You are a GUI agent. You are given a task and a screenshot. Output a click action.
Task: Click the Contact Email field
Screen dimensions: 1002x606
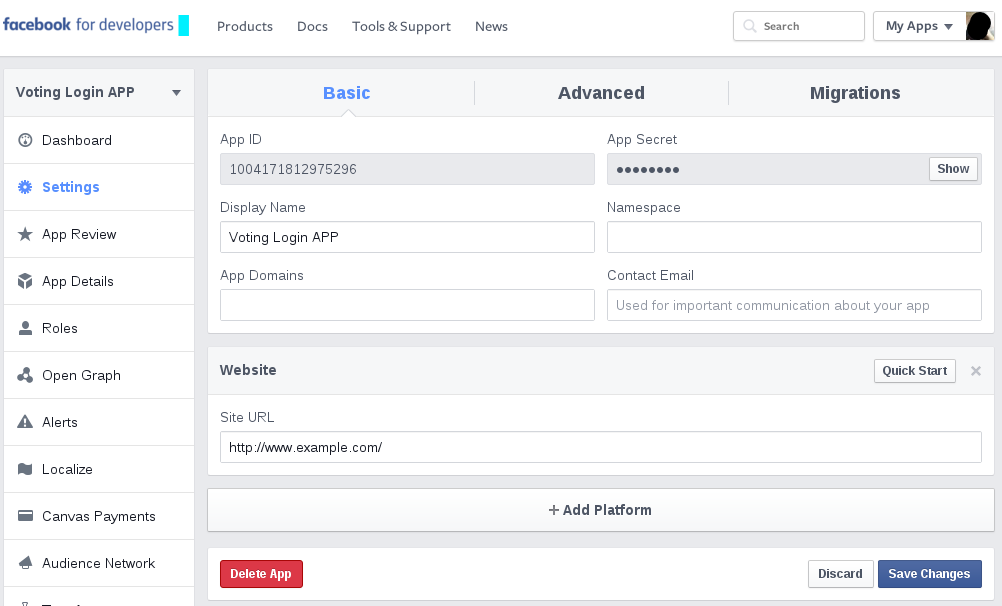(x=794, y=305)
